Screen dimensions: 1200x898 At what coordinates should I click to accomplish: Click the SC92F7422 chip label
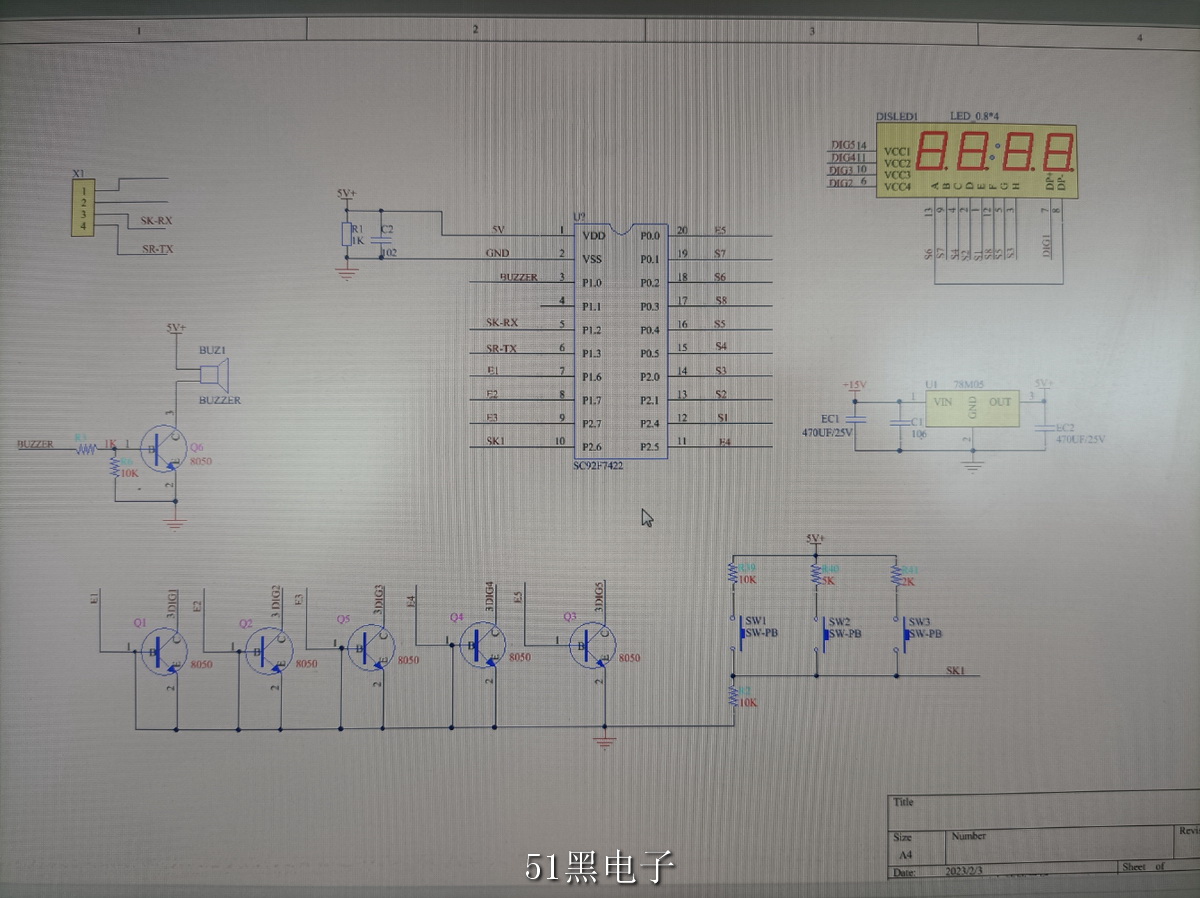pyautogui.click(x=598, y=465)
